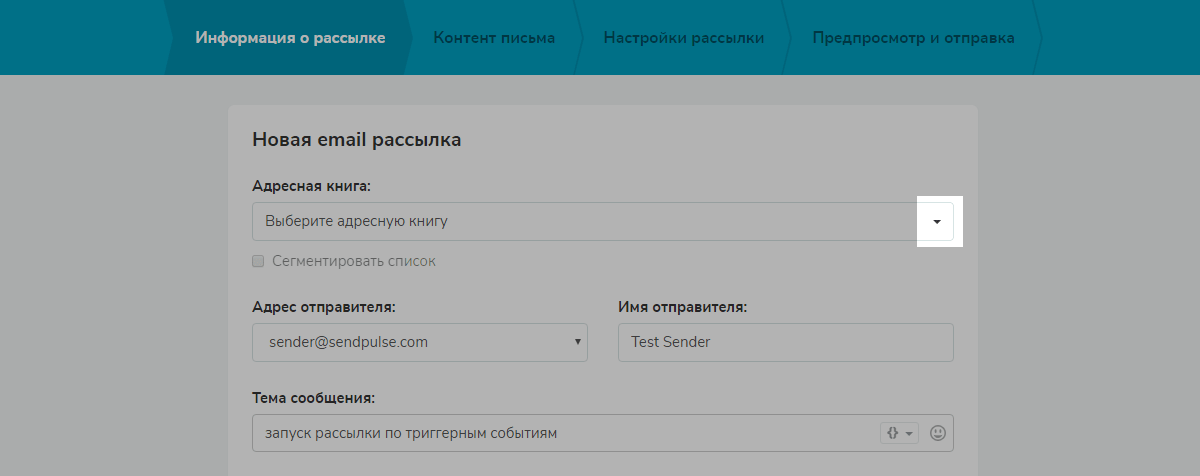This screenshot has height=476, width=1200.
Task: Click the 'Имя отправителя:' label
Action: 682,306
